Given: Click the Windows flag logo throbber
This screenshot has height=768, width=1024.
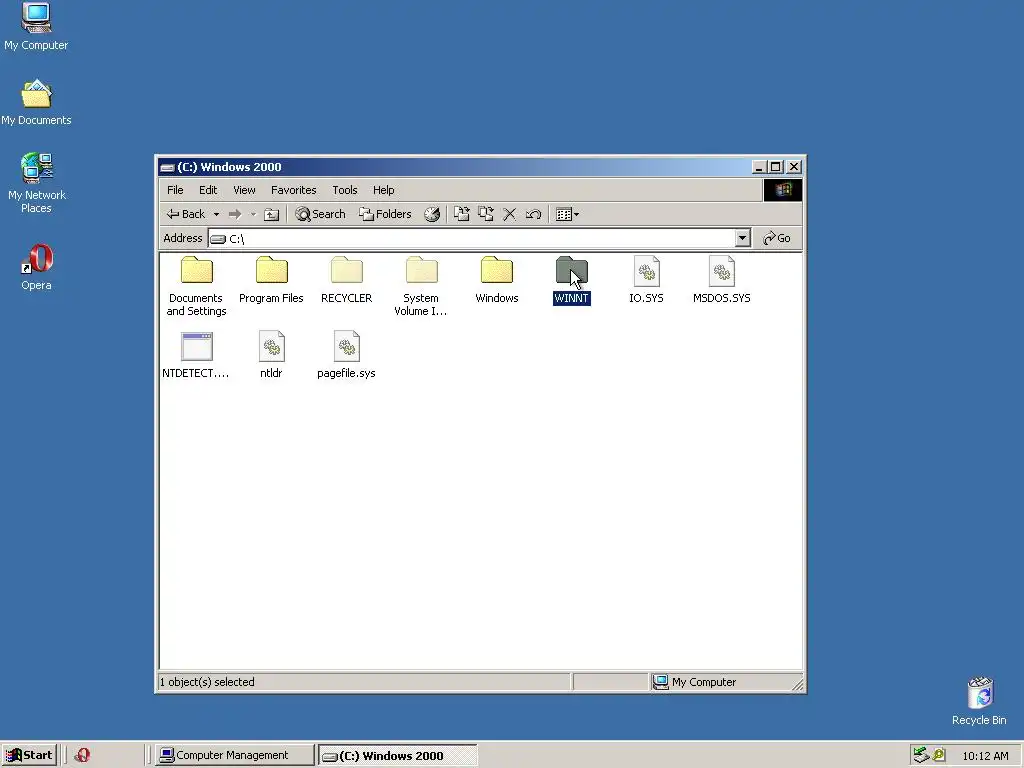Looking at the screenshot, I should [x=782, y=190].
